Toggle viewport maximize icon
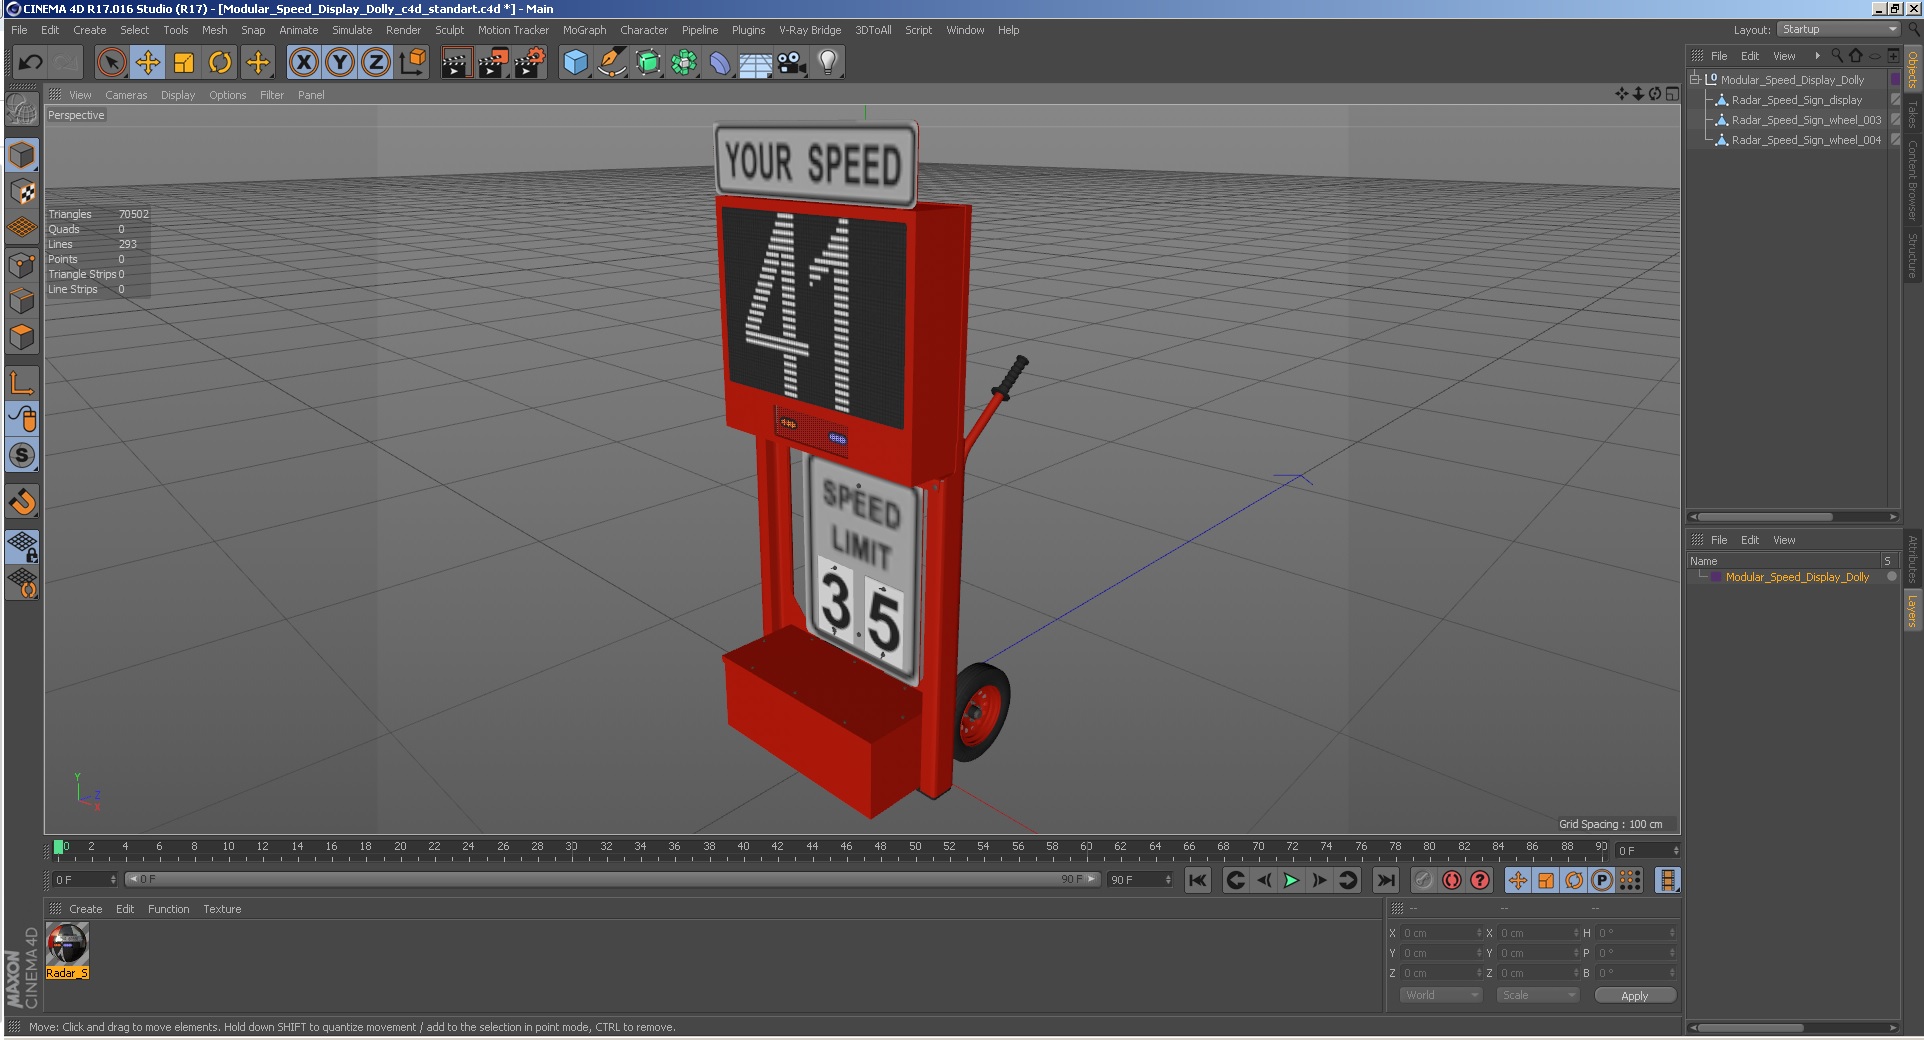This screenshot has width=1924, height=1040. tap(1672, 94)
